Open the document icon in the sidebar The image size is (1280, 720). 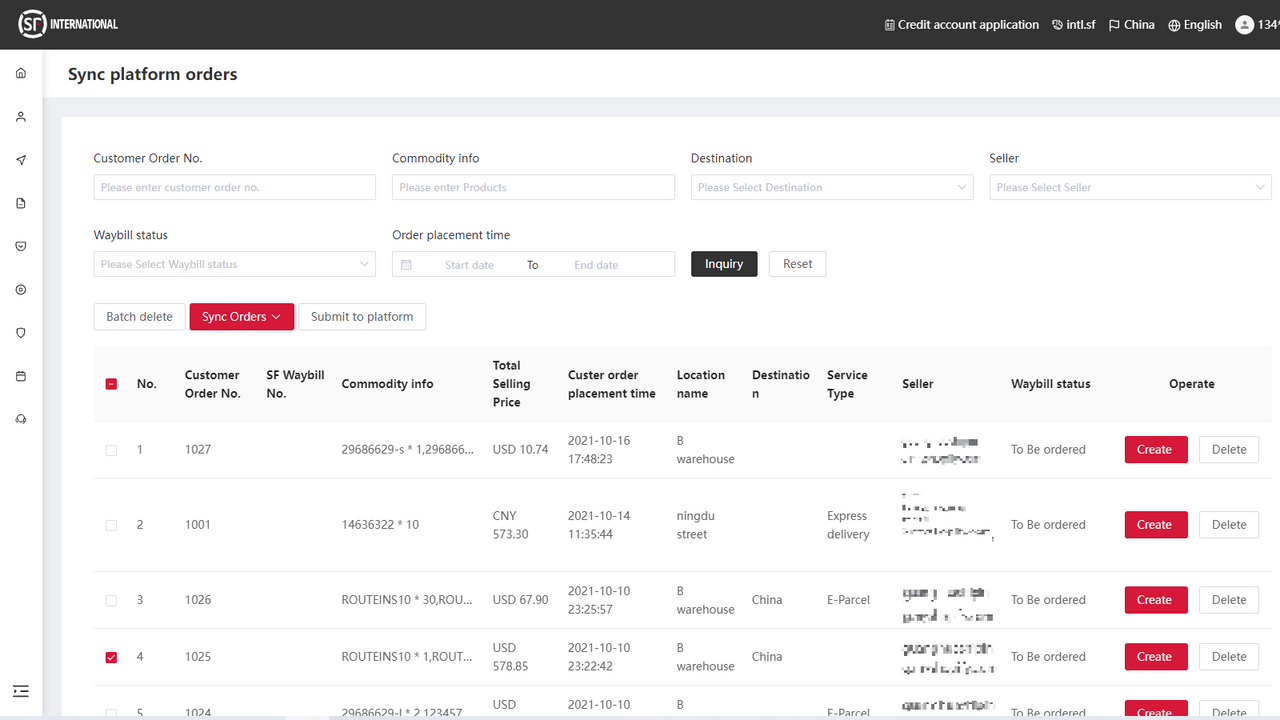pyautogui.click(x=20, y=202)
